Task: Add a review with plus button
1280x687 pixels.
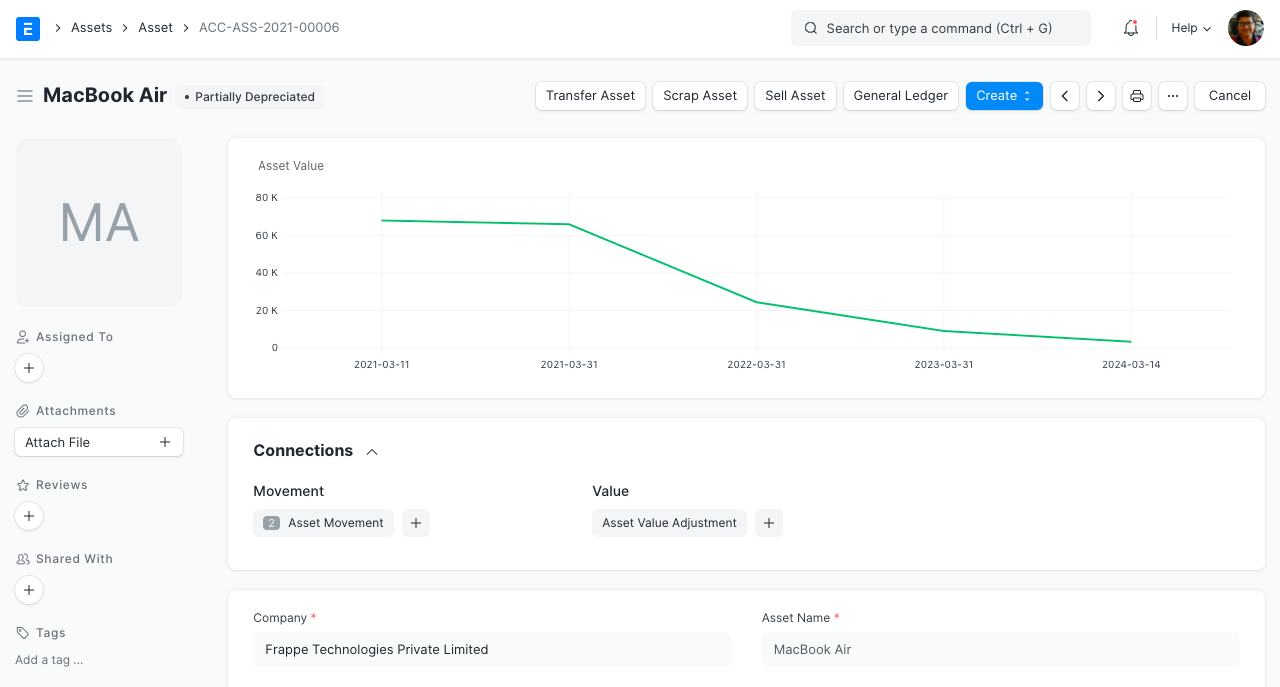Action: pyautogui.click(x=29, y=517)
